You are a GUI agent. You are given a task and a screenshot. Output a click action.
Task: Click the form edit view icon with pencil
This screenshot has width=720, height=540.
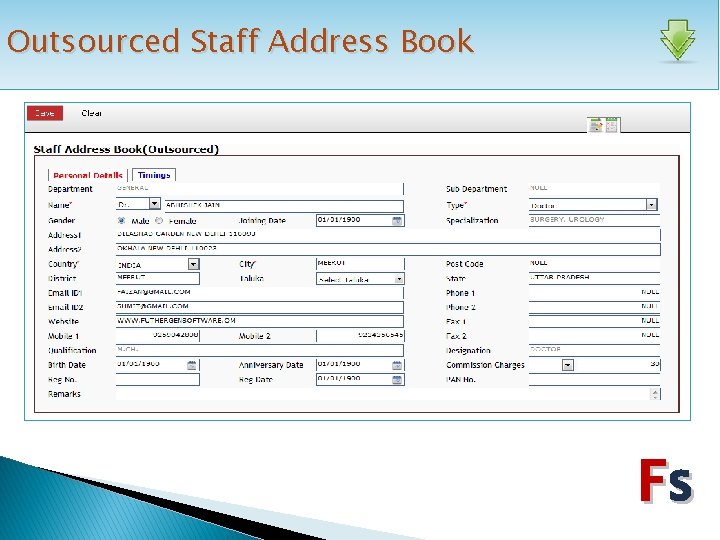pyautogui.click(x=596, y=125)
